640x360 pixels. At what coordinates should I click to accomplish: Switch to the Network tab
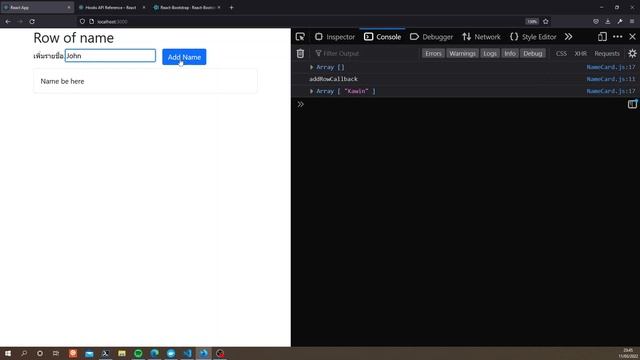(x=481, y=37)
